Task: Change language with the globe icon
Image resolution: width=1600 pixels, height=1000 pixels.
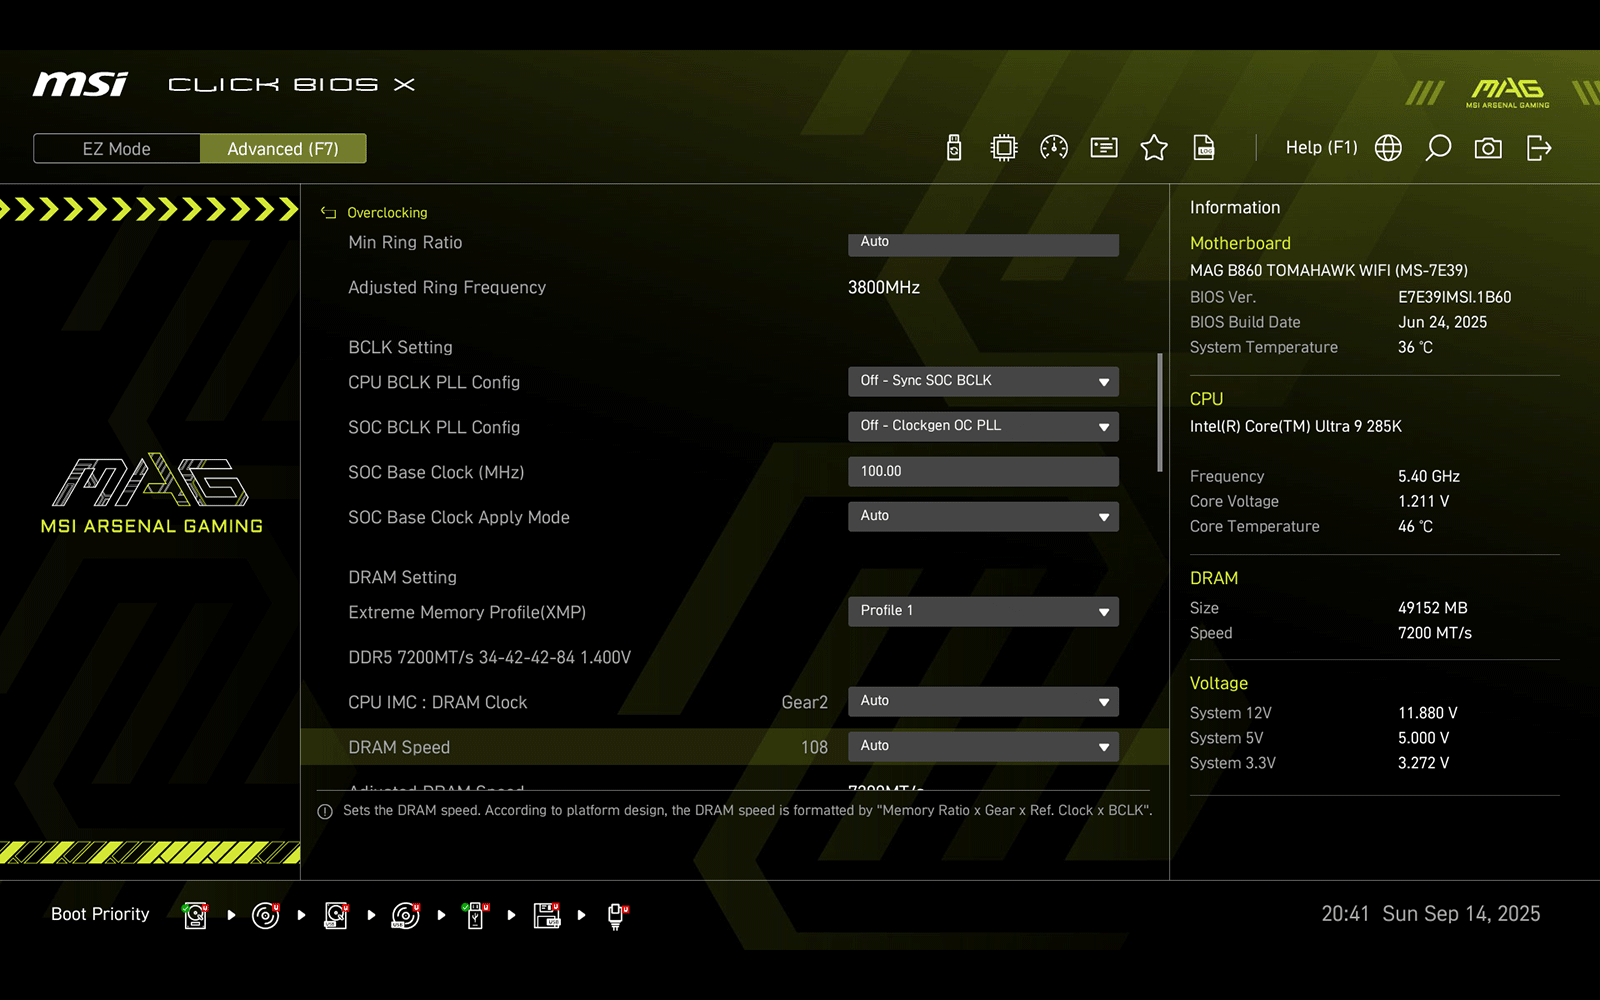Action: (1388, 148)
